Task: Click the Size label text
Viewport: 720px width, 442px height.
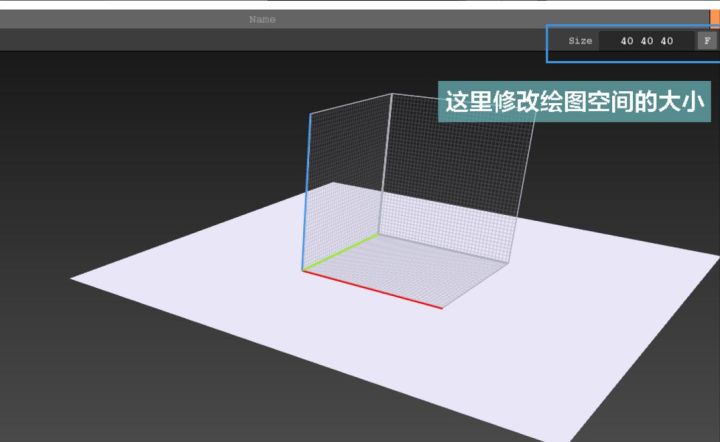Action: [x=580, y=41]
